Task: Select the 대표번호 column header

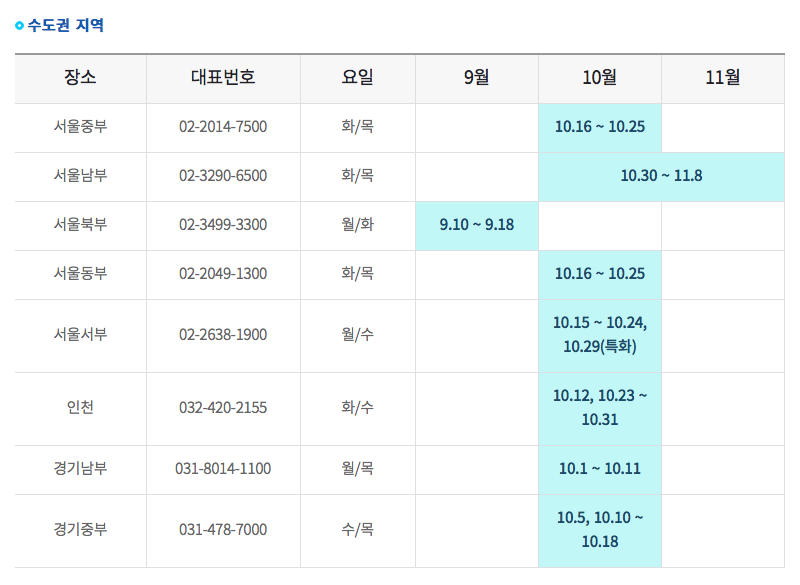Action: (223, 78)
